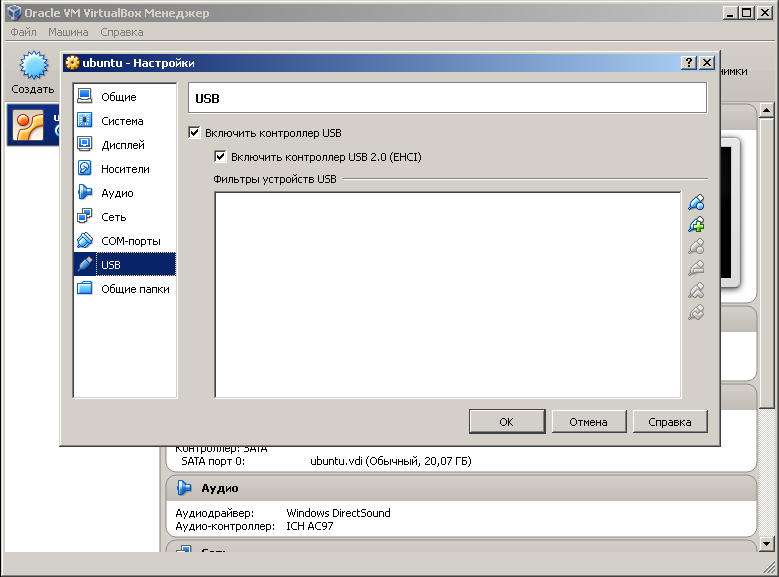Viewport: 779px width, 577px height.
Task: Click the disabled move filter up icon
Action: 696,290
